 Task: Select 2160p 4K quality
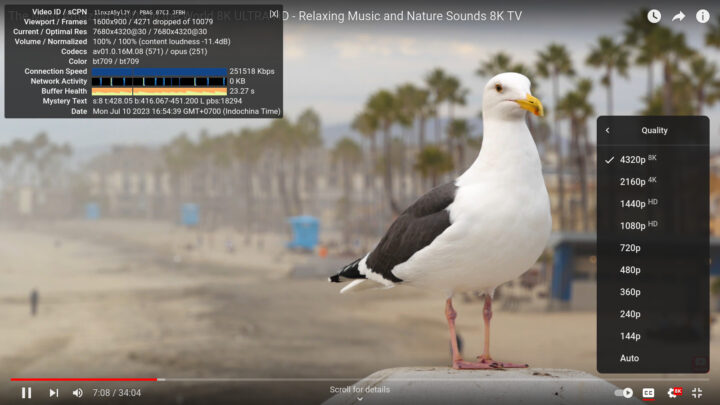pyautogui.click(x=653, y=181)
